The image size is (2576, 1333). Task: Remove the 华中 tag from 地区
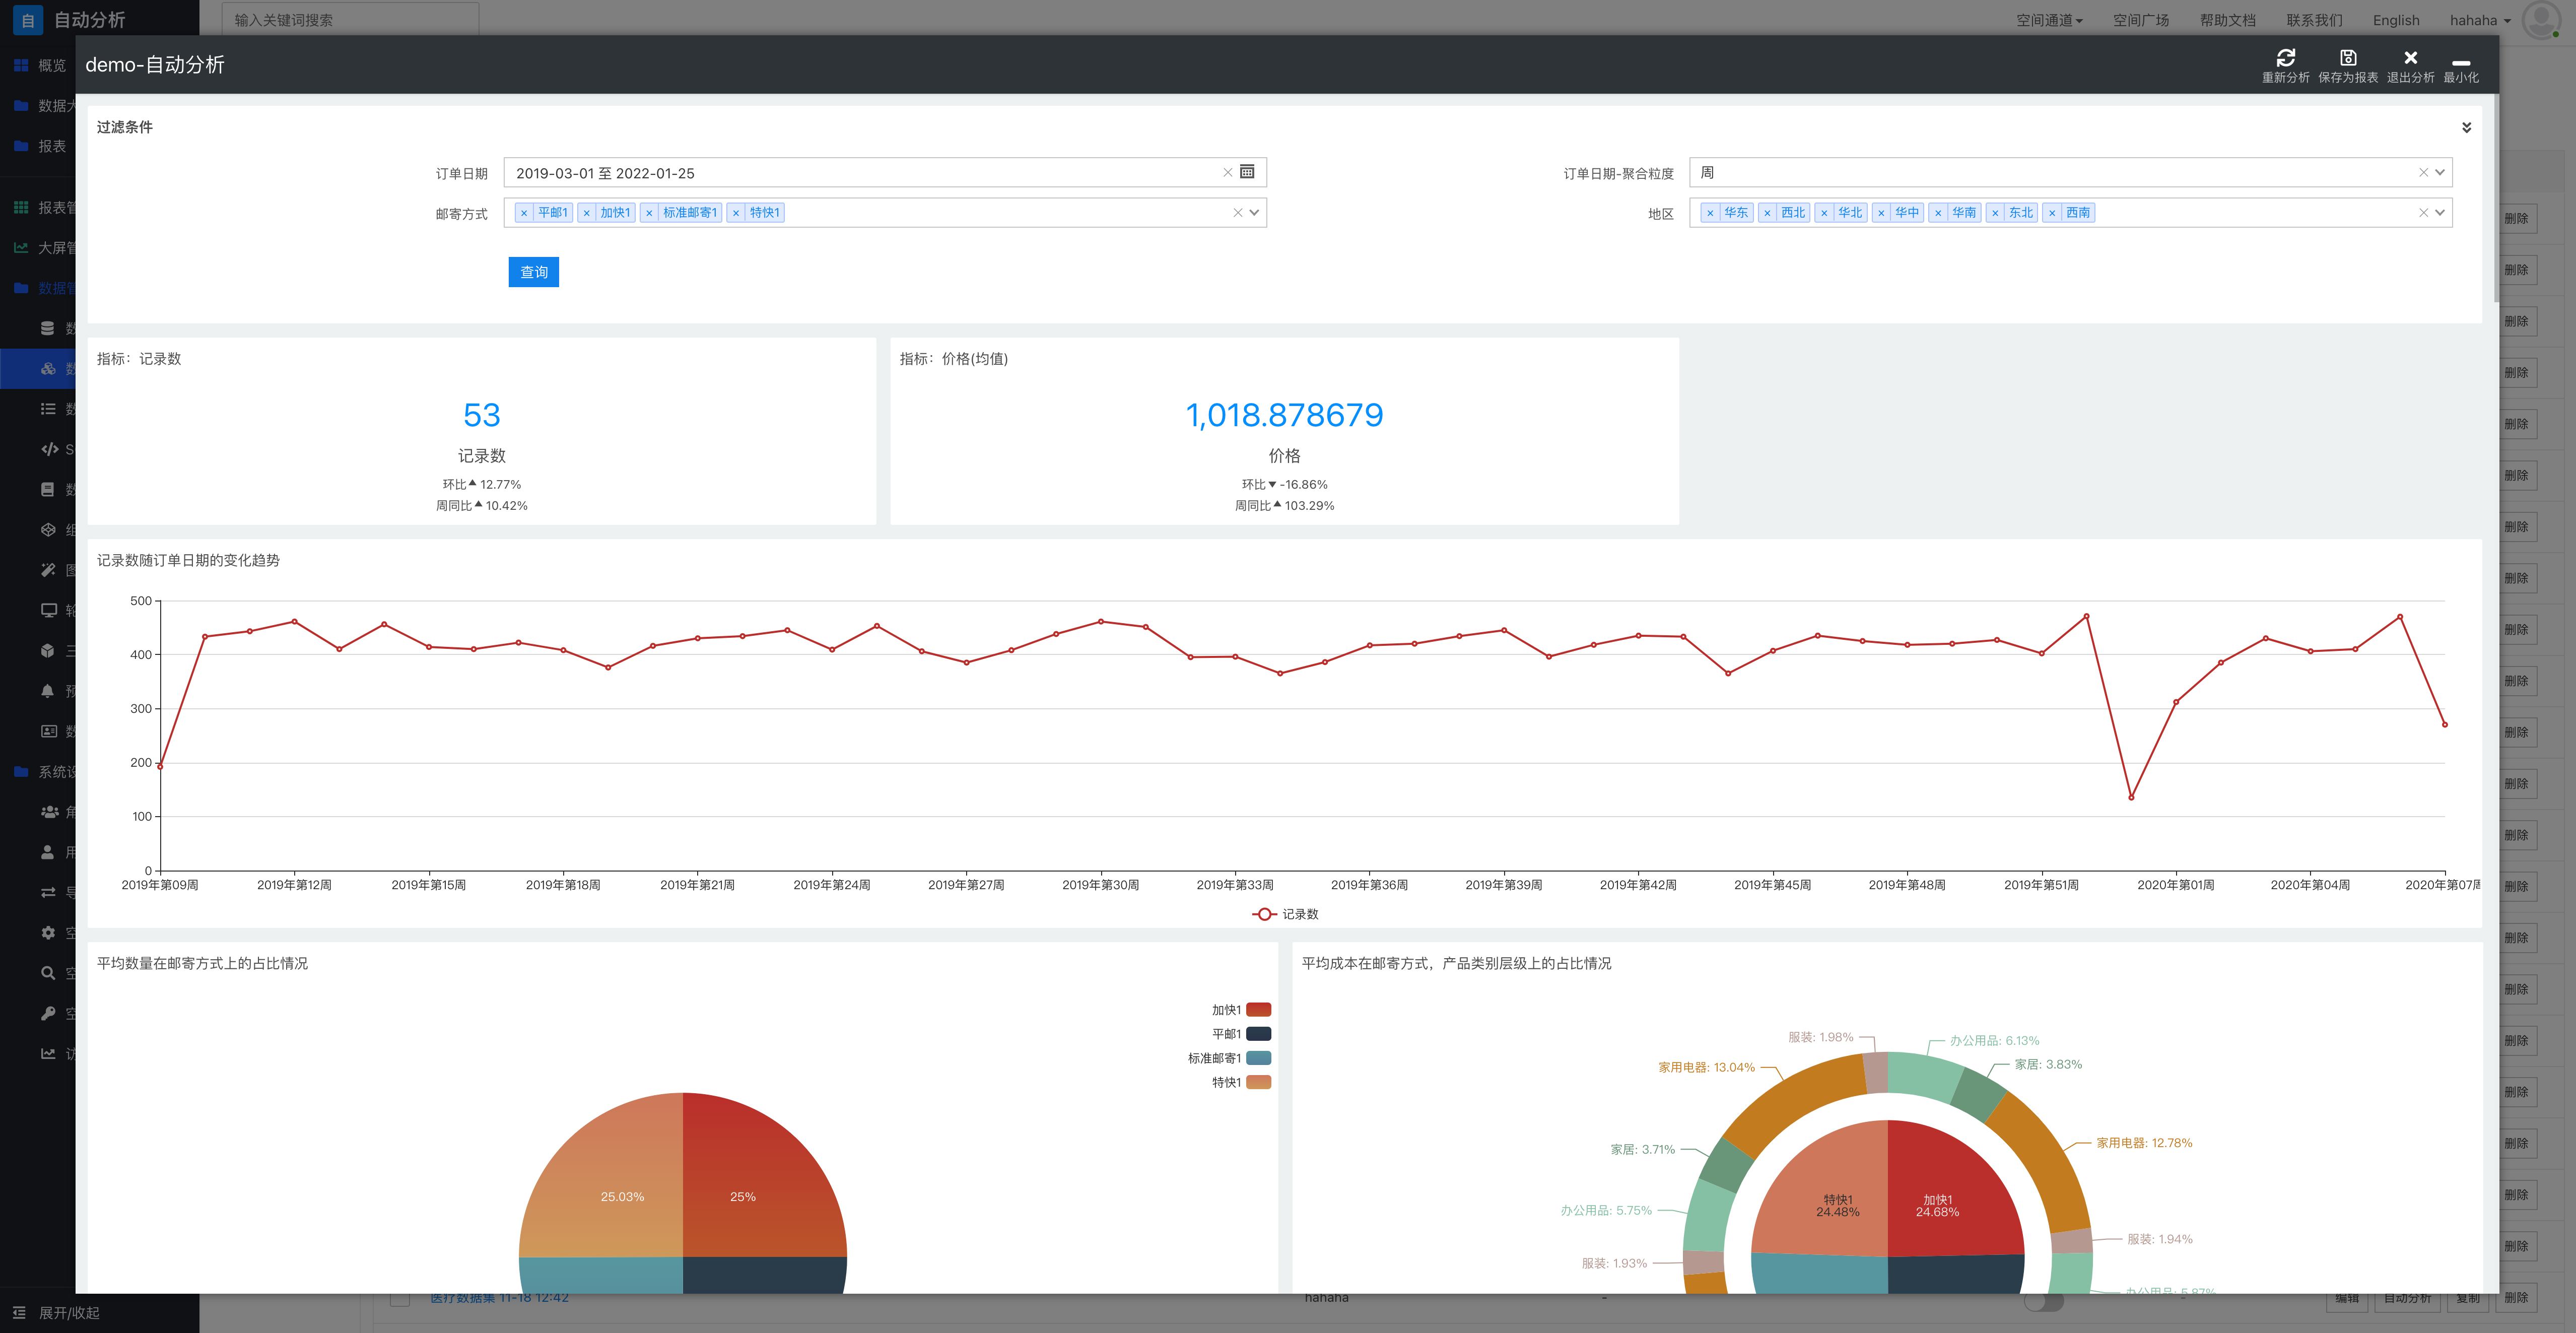(x=1881, y=213)
